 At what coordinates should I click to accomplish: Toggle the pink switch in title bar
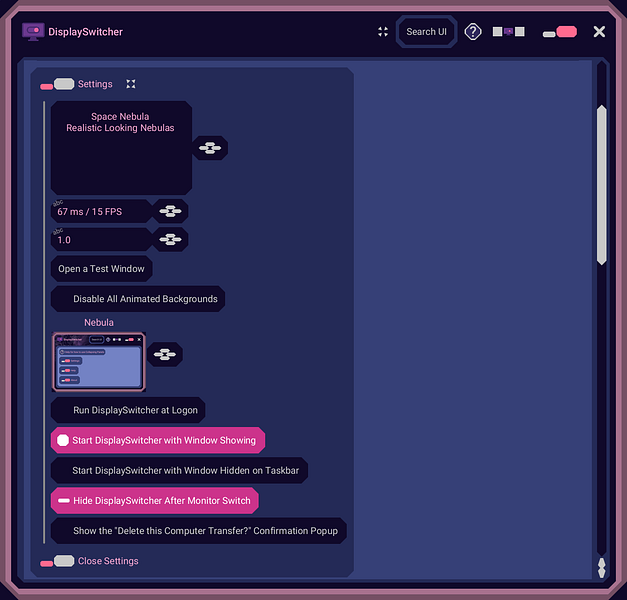click(559, 32)
